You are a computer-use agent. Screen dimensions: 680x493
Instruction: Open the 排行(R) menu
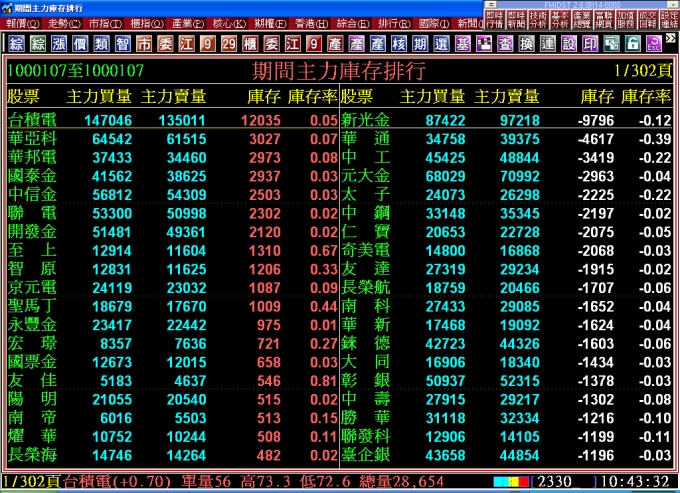[x=394, y=23]
